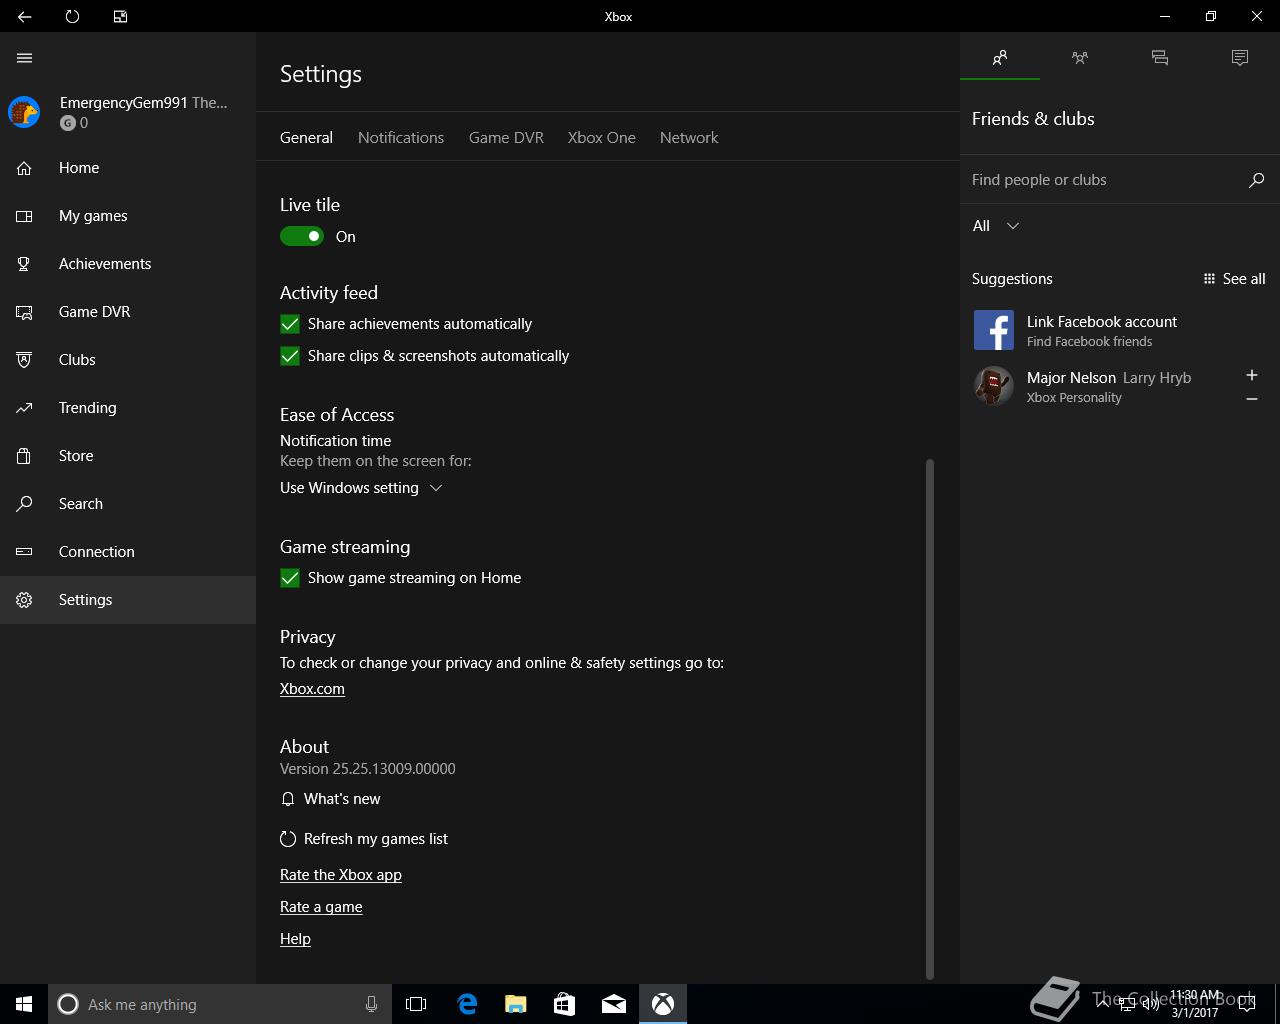Select the General settings tab
Screen dimensions: 1280x1024
(x=306, y=138)
